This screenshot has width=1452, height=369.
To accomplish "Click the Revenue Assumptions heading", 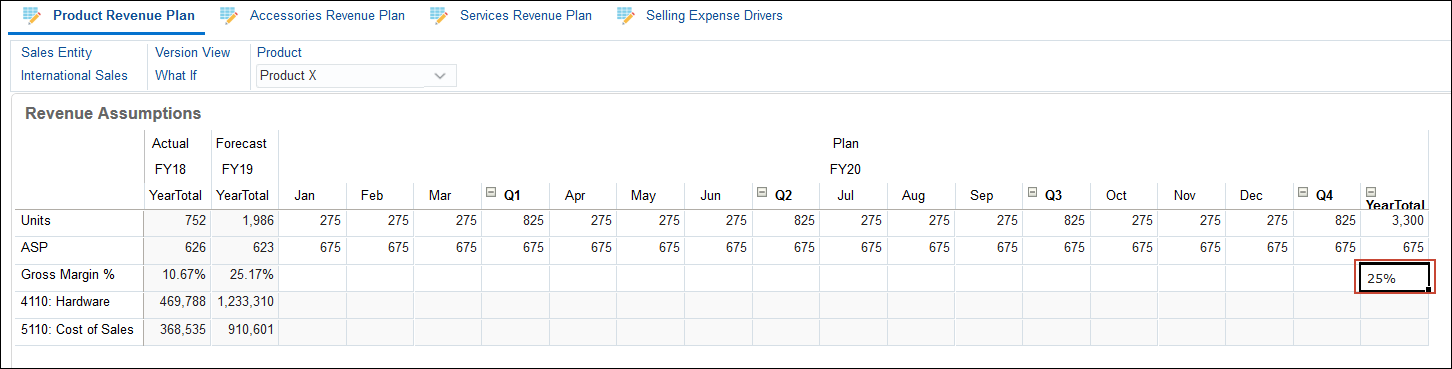I will pos(113,113).
